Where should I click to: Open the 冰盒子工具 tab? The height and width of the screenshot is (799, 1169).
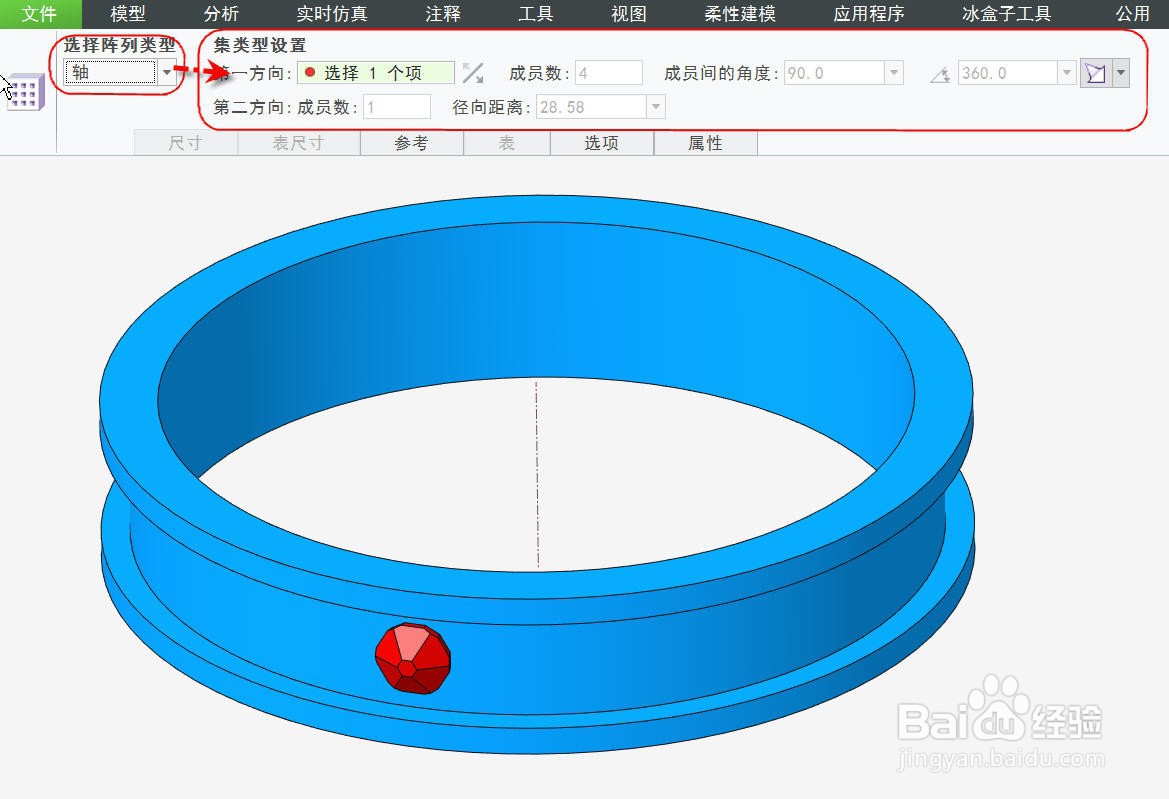[x=1006, y=14]
